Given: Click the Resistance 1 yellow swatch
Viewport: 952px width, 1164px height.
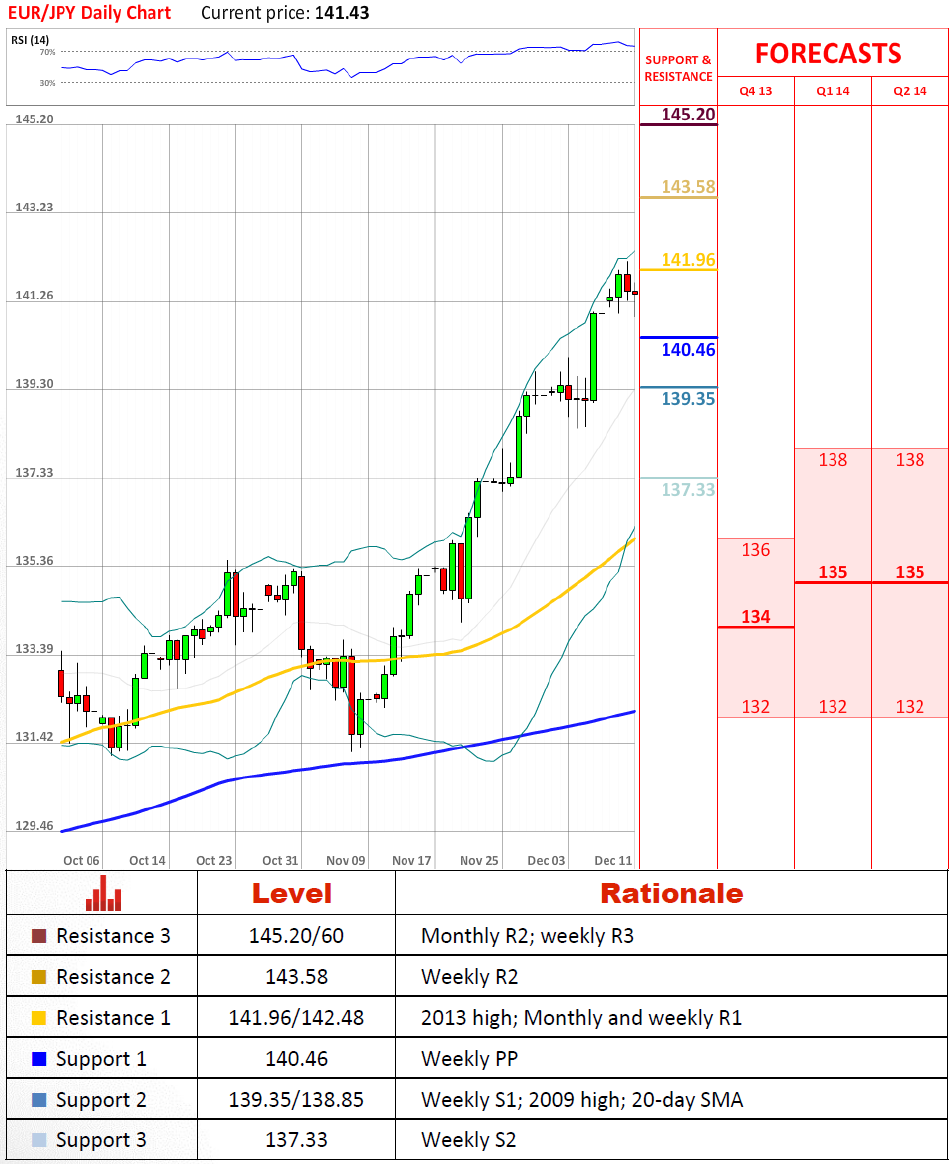Looking at the screenshot, I should [39, 1018].
